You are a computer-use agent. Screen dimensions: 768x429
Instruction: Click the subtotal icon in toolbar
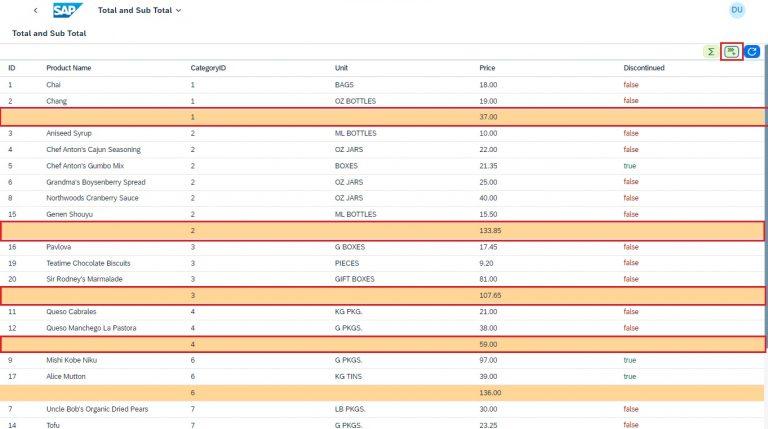pyautogui.click(x=732, y=51)
